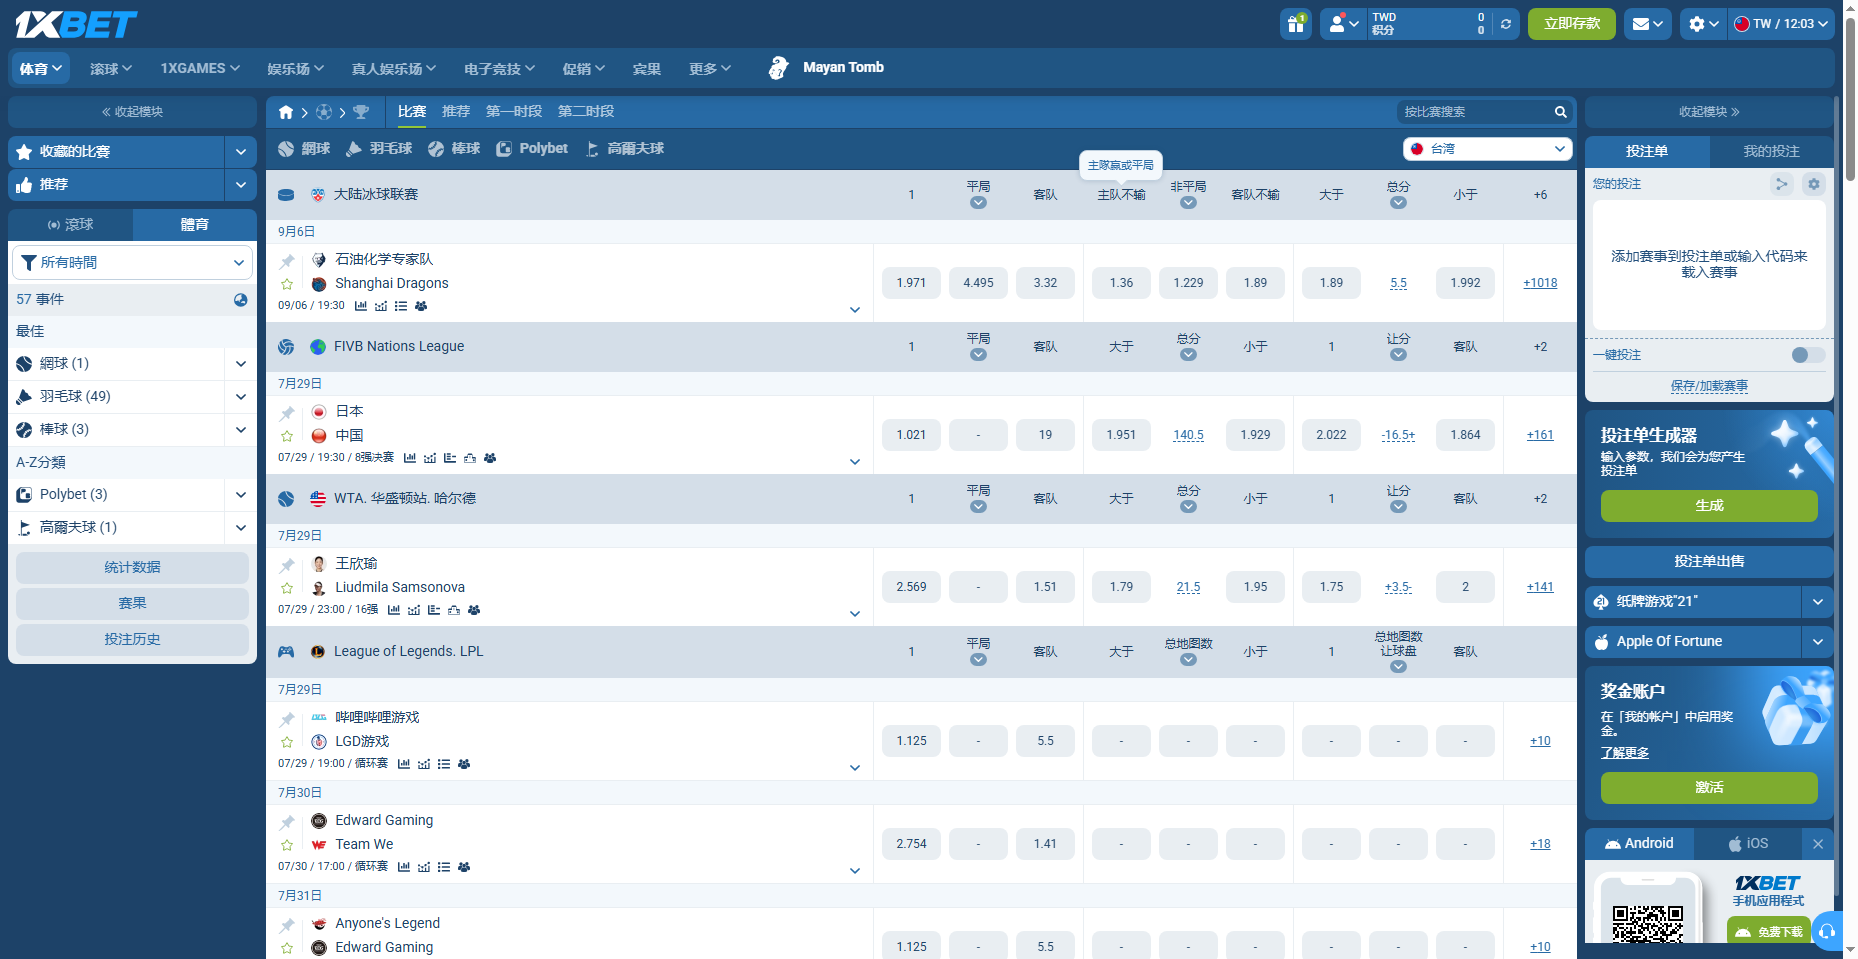Screen dimensions: 1858x959
Task: Open 投注历史 in sidebar
Action: tap(132, 640)
